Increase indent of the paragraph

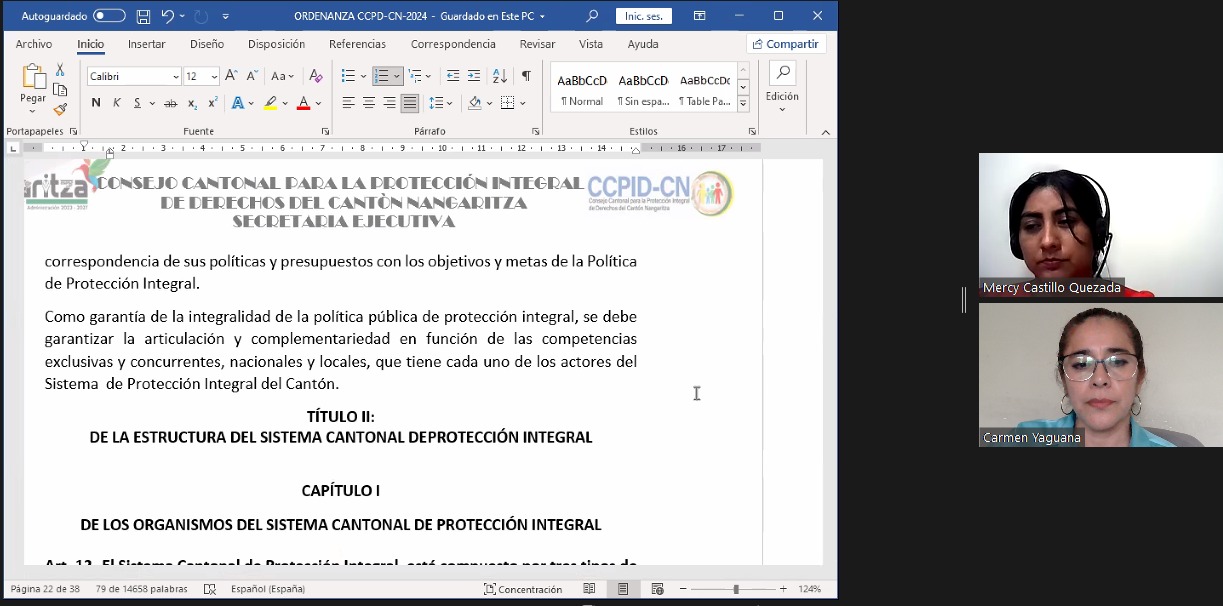pyautogui.click(x=474, y=76)
